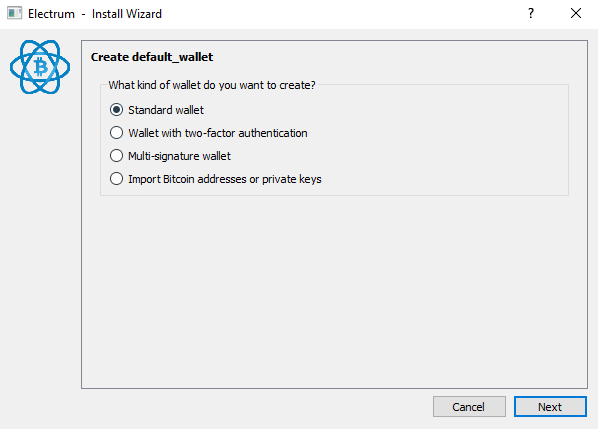
Task: Click the "Standard wallet" label text
Action: 166,110
